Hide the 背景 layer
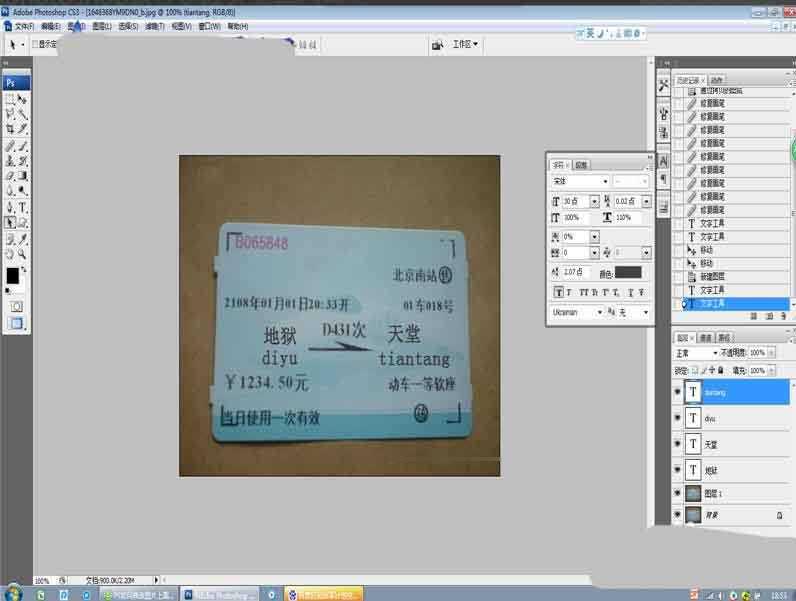 click(677, 515)
